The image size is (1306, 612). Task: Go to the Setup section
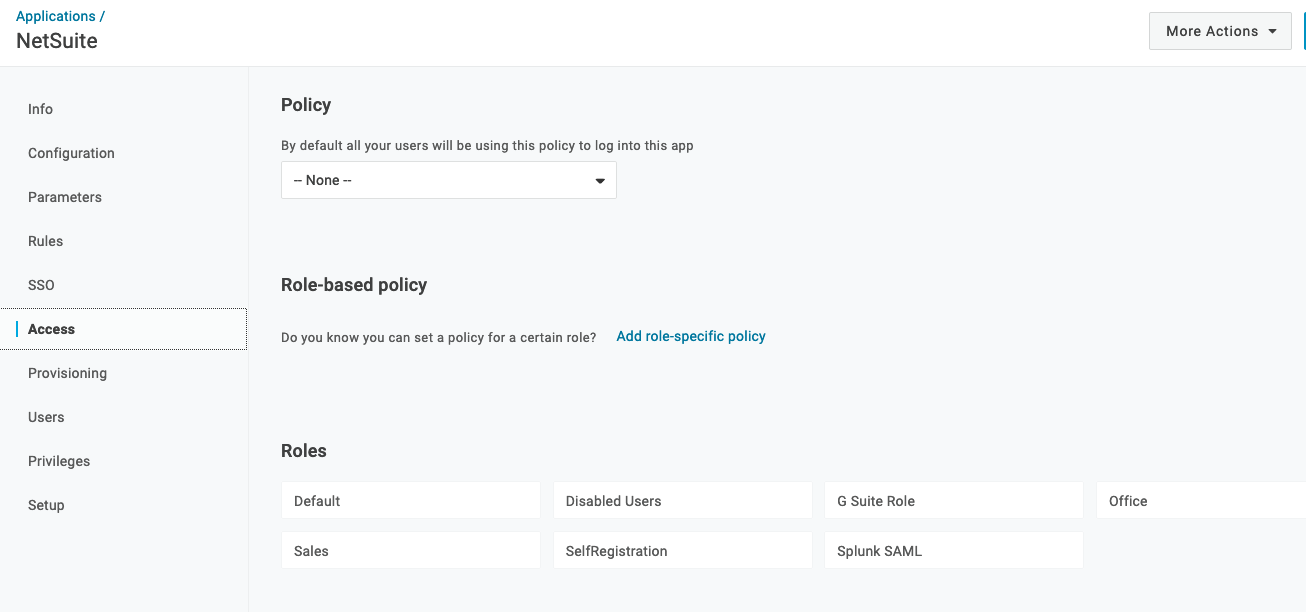(x=46, y=505)
